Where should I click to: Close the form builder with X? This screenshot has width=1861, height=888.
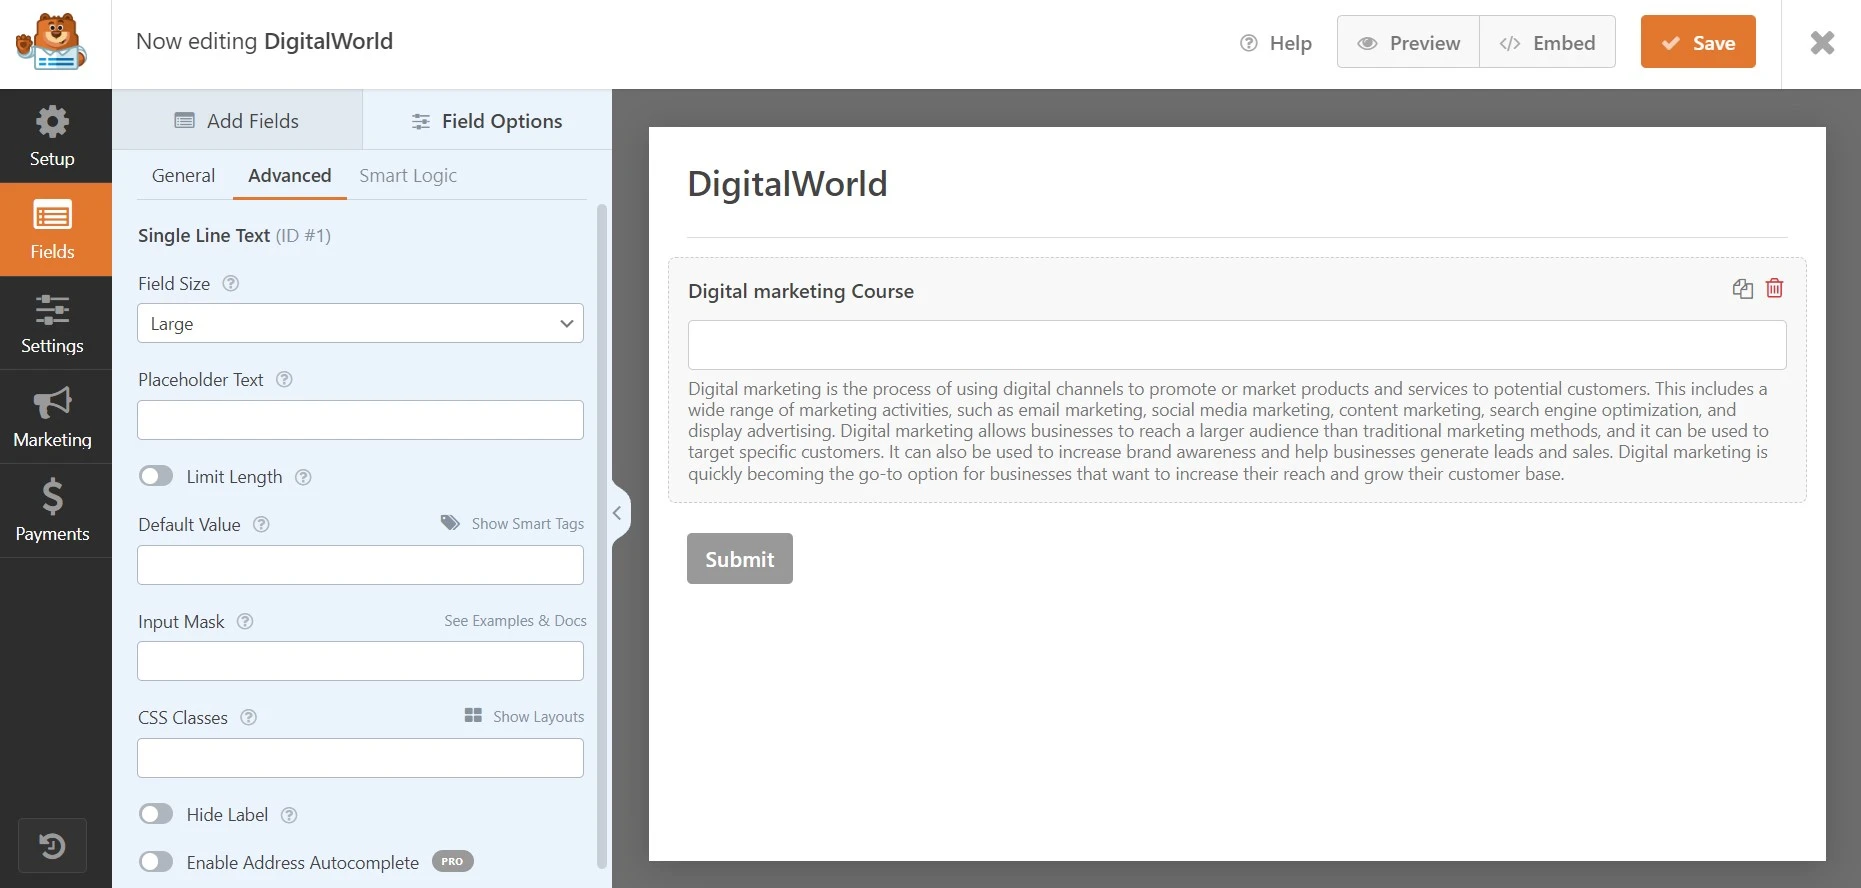pyautogui.click(x=1822, y=42)
